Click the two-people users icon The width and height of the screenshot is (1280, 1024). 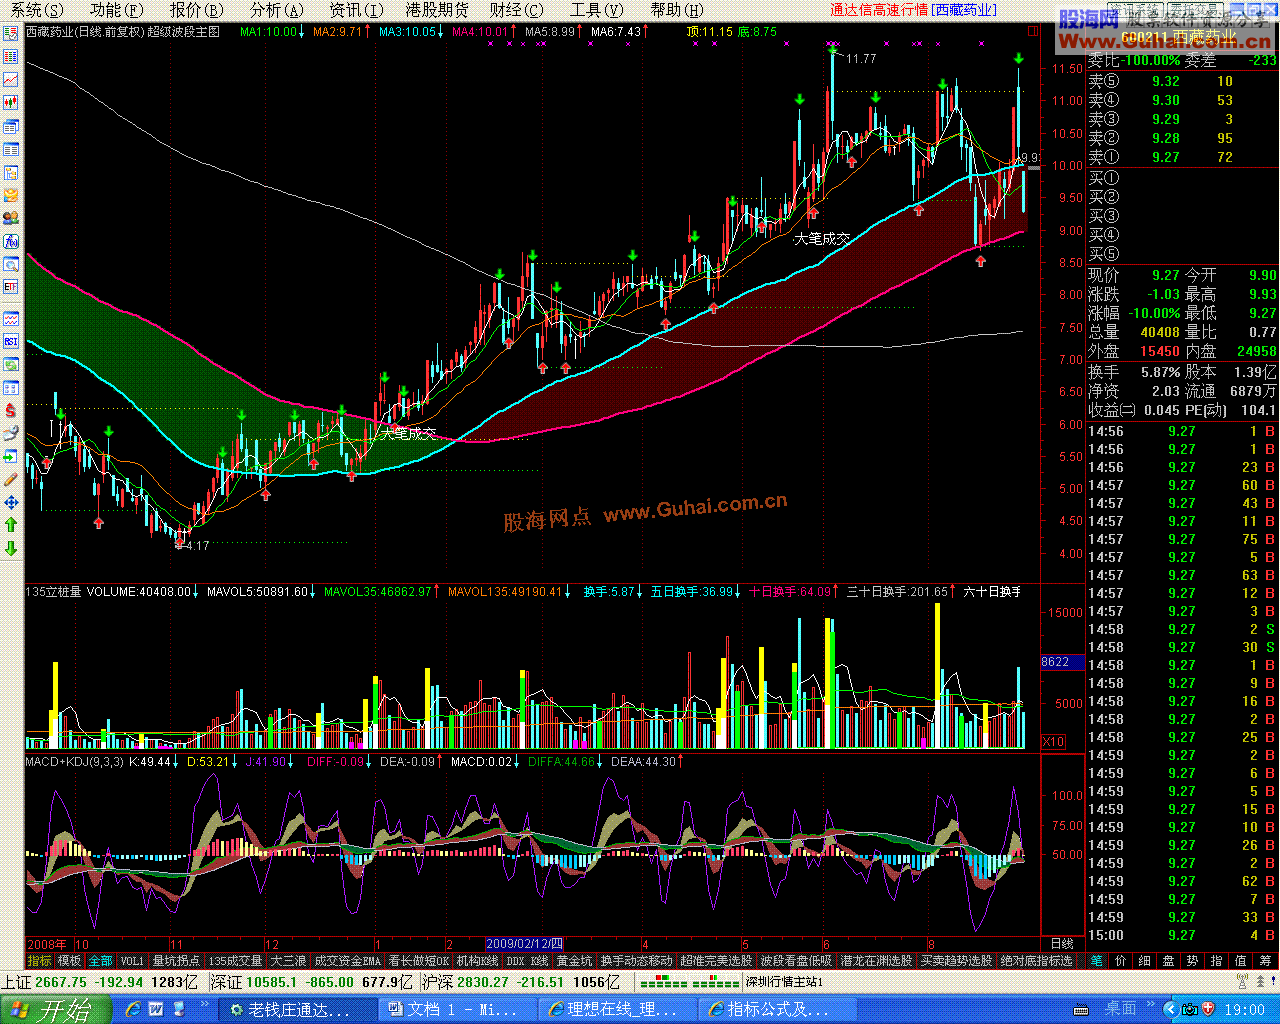[x=11, y=219]
